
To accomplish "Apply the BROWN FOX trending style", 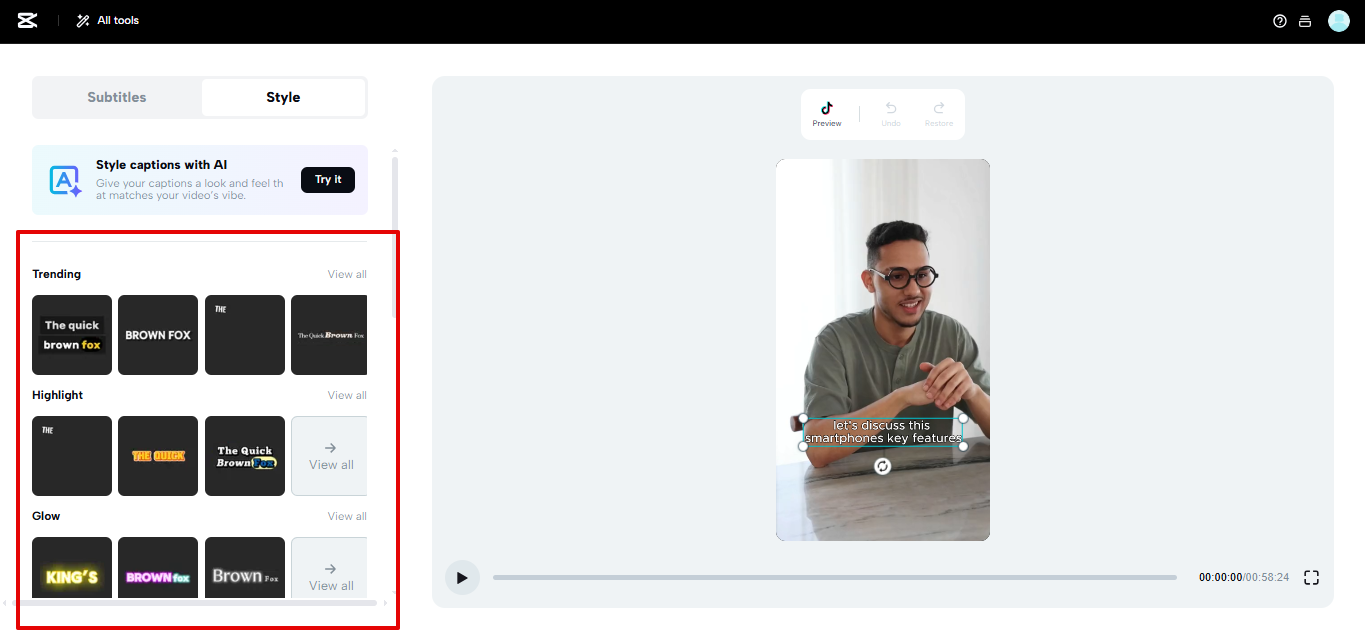I will pos(158,335).
